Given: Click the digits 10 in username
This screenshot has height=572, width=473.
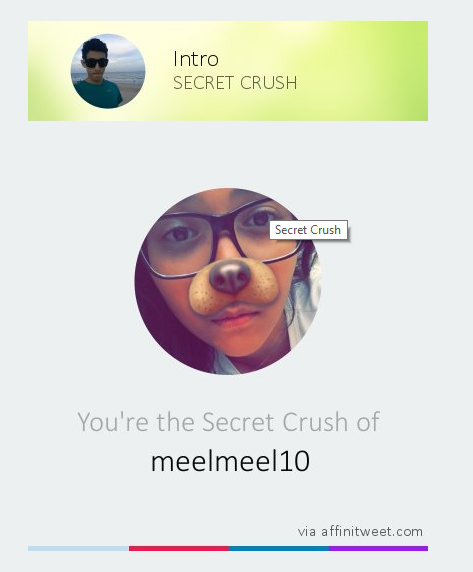Looking at the screenshot, I should click(x=294, y=461).
